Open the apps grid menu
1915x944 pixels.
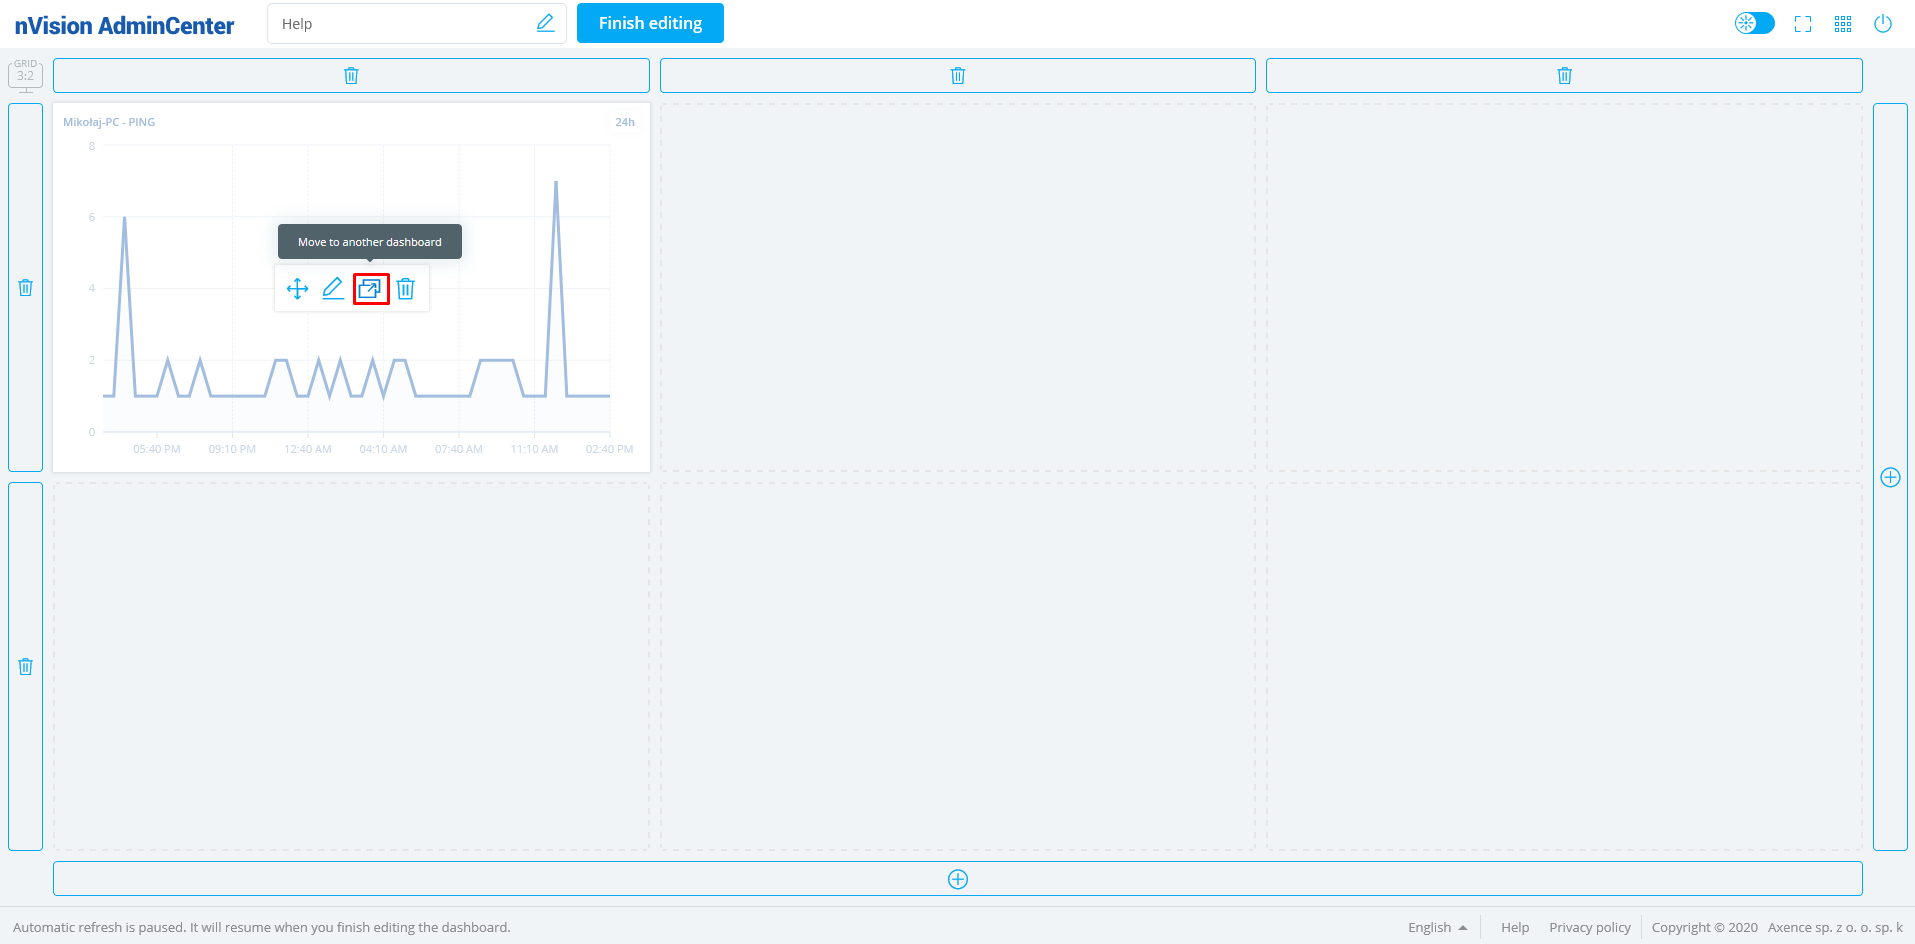point(1843,24)
